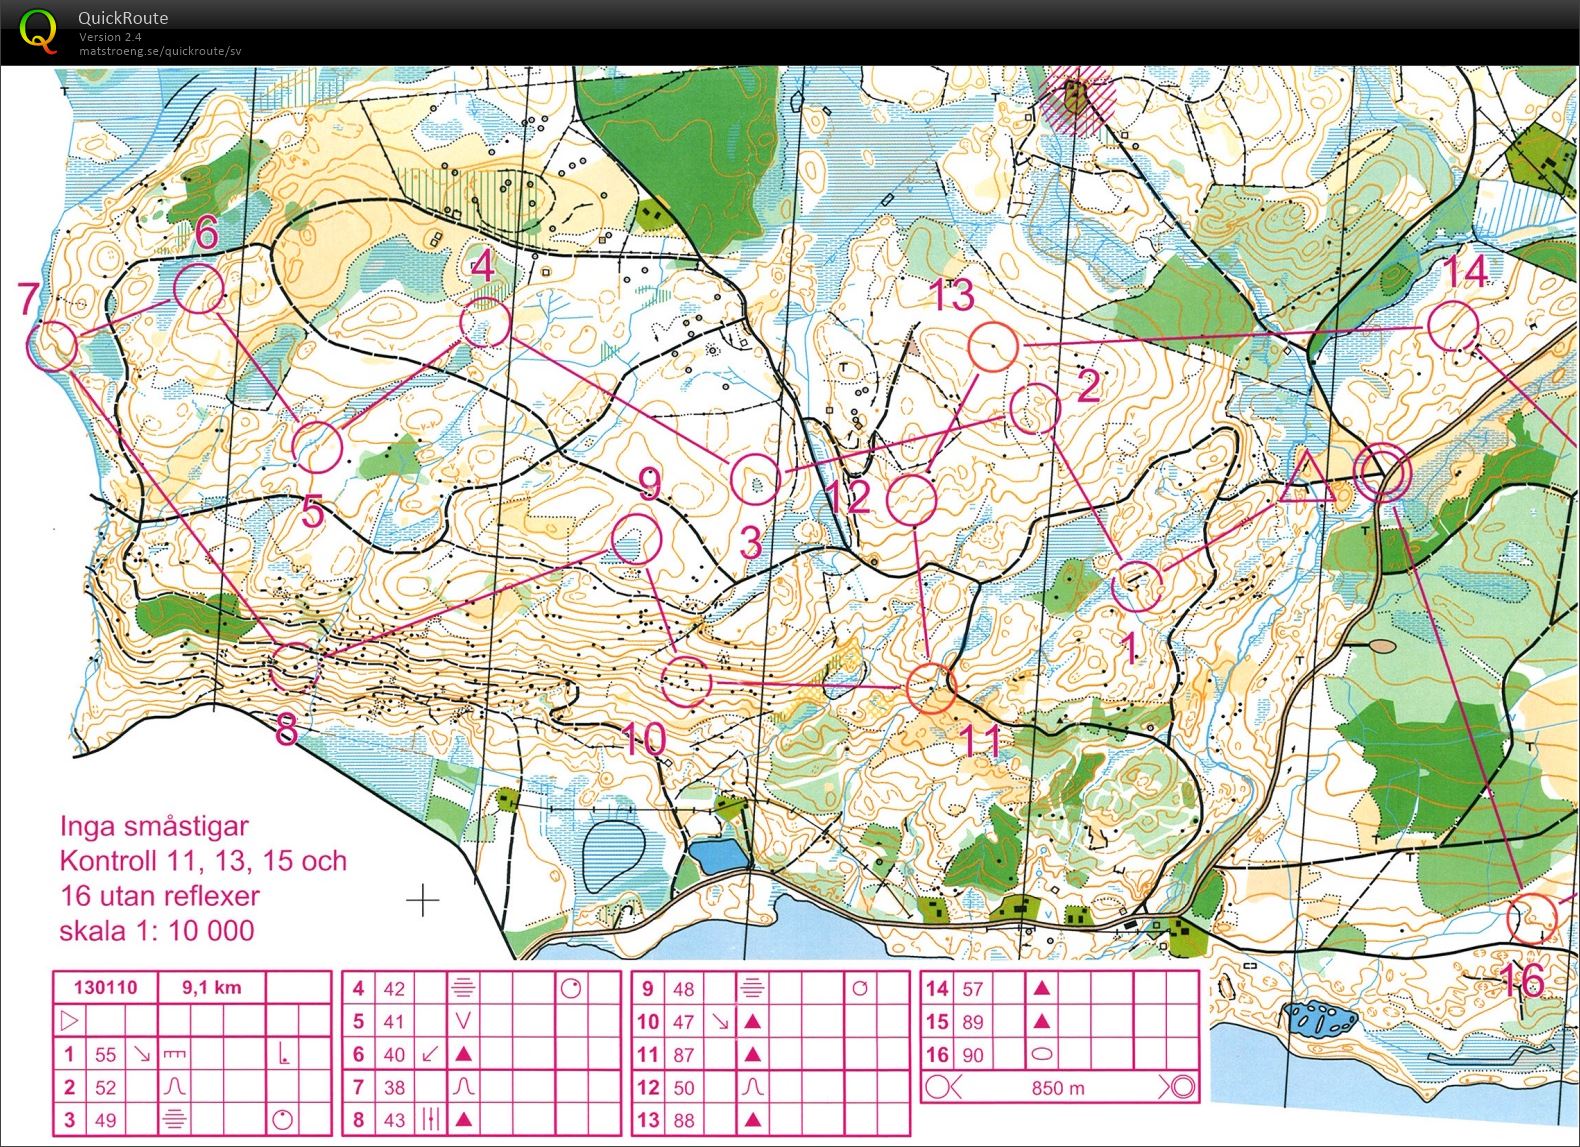Click control circle 3 on the map
The height and width of the screenshot is (1147, 1580).
(x=755, y=479)
